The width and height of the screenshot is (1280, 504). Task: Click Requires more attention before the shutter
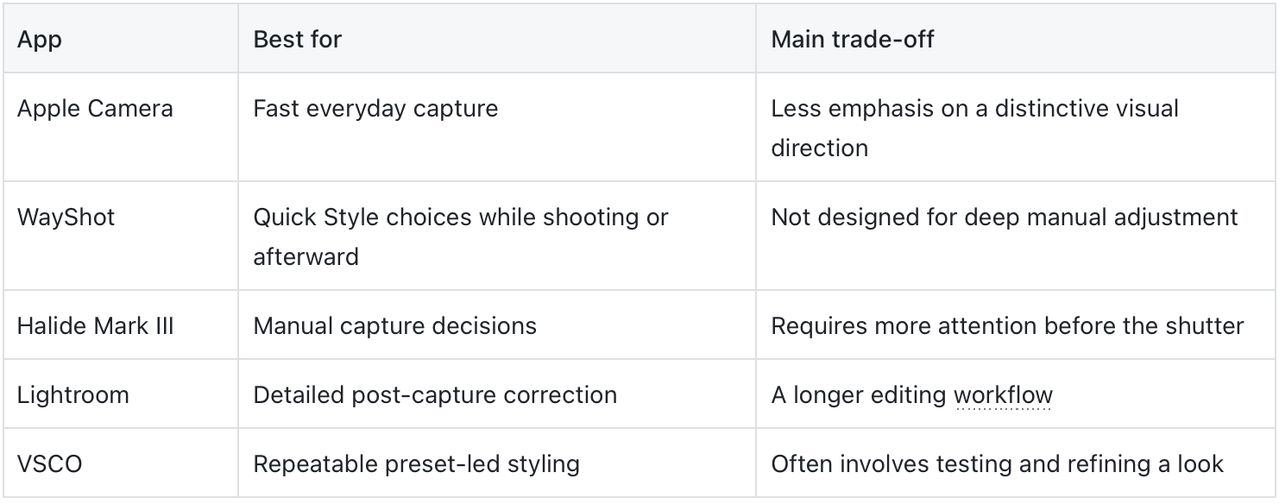(x=1007, y=325)
